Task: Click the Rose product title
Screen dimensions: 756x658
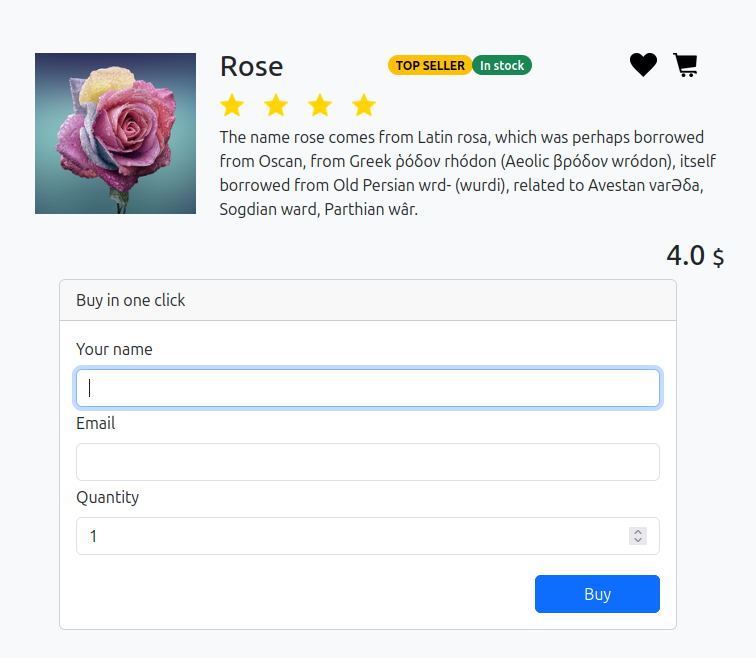Action: point(251,67)
